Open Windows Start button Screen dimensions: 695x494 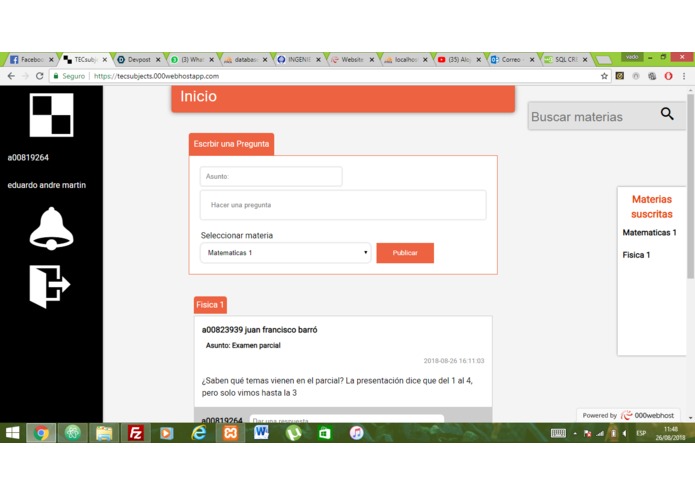click(x=13, y=433)
